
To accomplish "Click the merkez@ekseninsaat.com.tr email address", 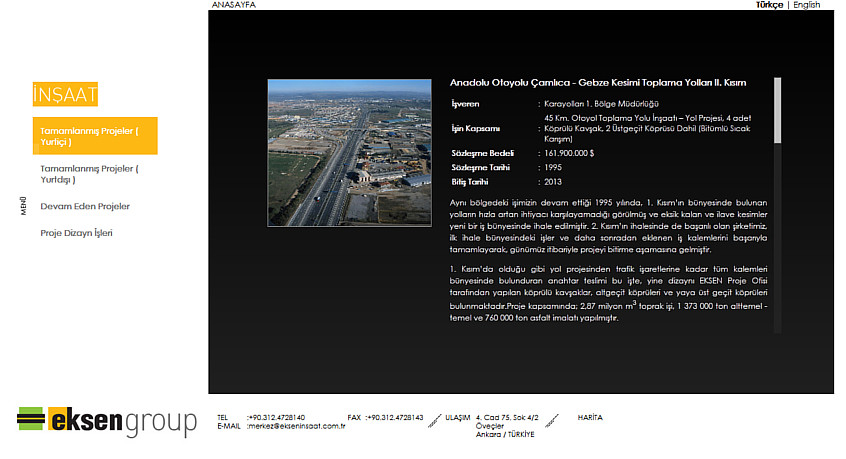I will click(x=297, y=426).
